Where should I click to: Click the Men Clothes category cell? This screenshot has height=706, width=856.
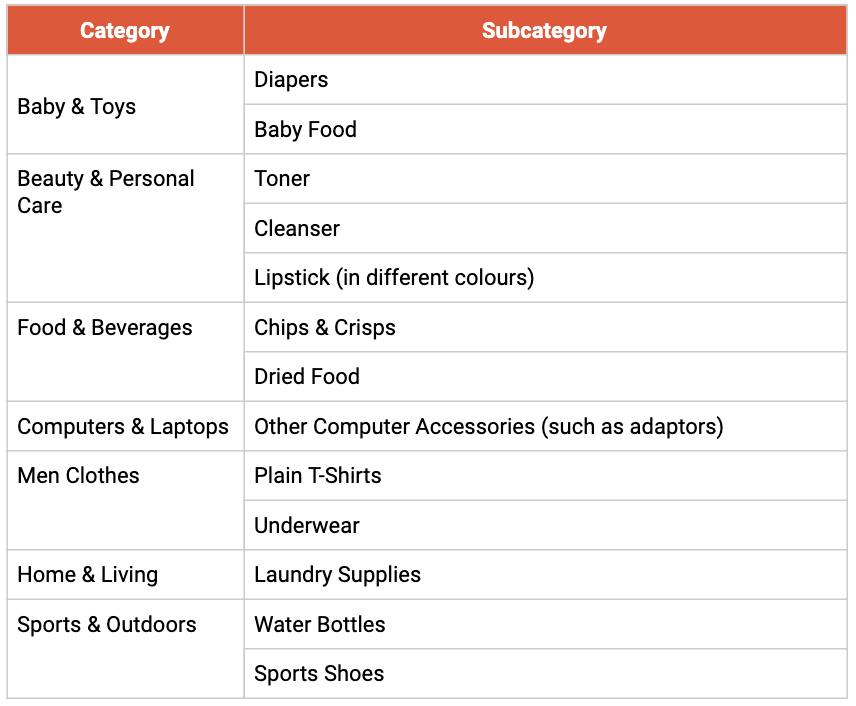tap(79, 476)
